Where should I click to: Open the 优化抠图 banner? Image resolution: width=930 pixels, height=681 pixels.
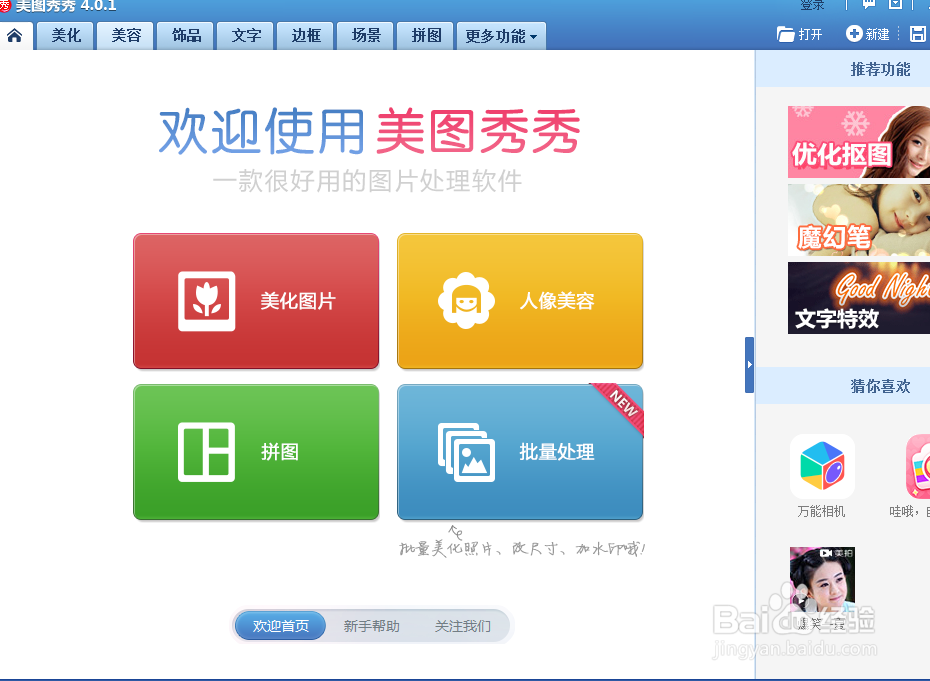(x=859, y=142)
